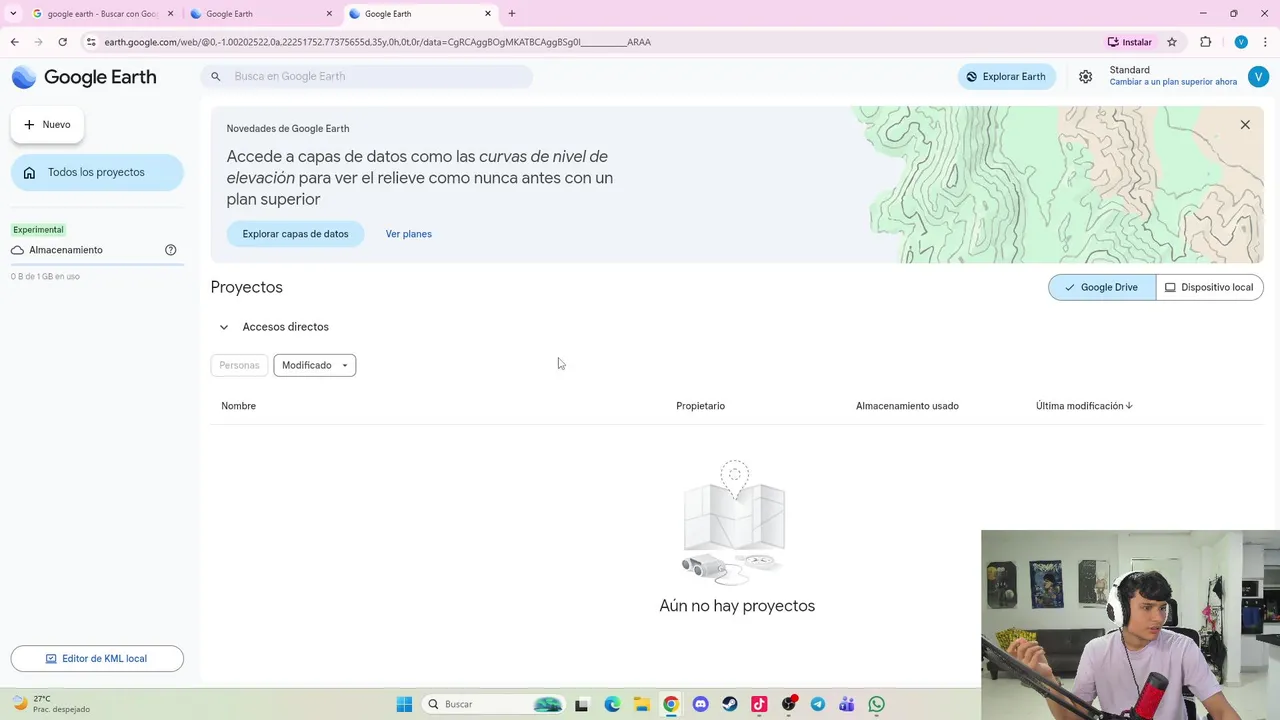
Task: Select Google Drive storage toggle
Action: pos(1102,287)
